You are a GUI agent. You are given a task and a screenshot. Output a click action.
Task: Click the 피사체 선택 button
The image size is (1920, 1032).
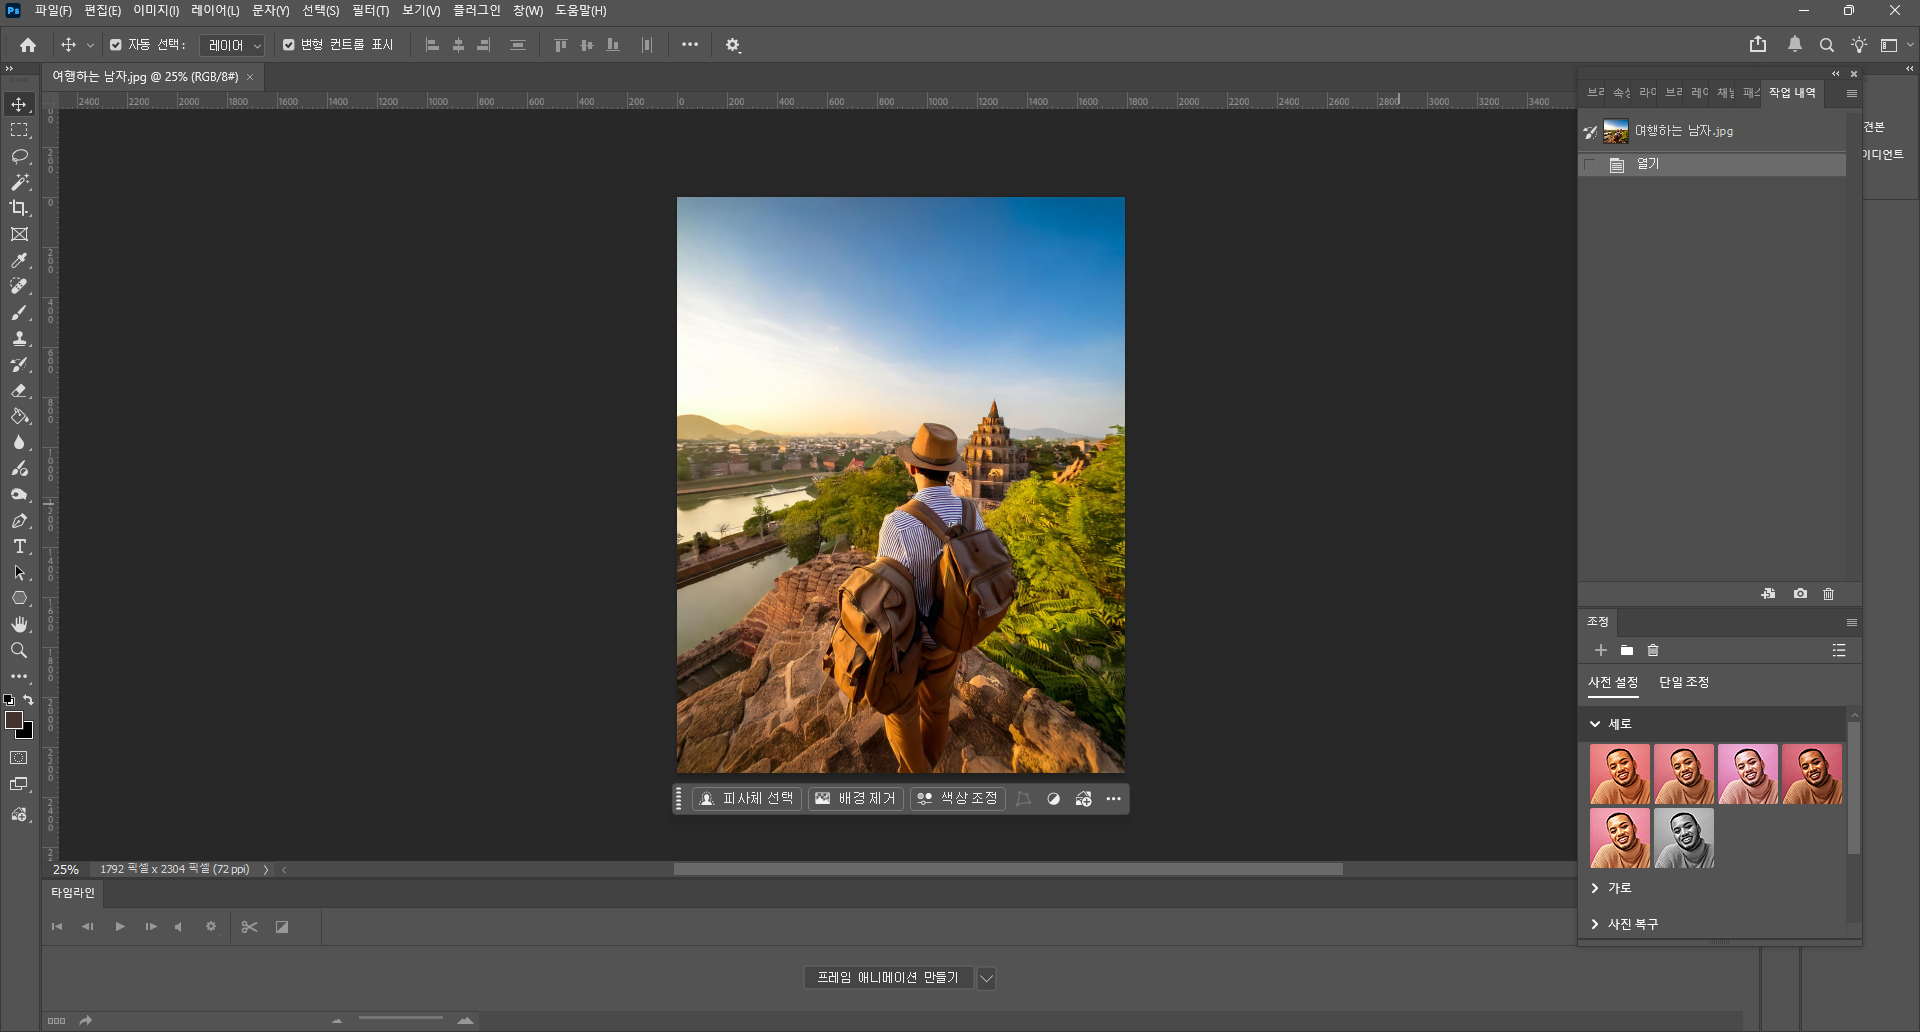point(747,799)
